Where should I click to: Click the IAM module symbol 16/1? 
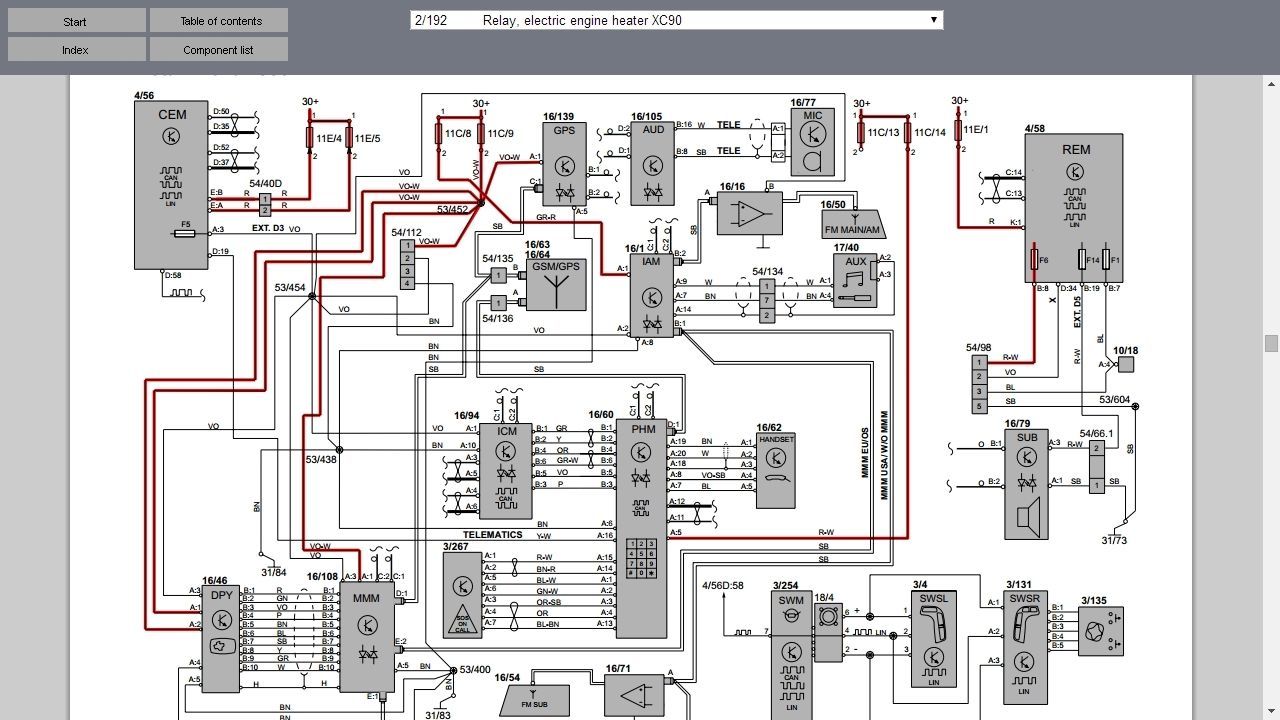(x=651, y=295)
